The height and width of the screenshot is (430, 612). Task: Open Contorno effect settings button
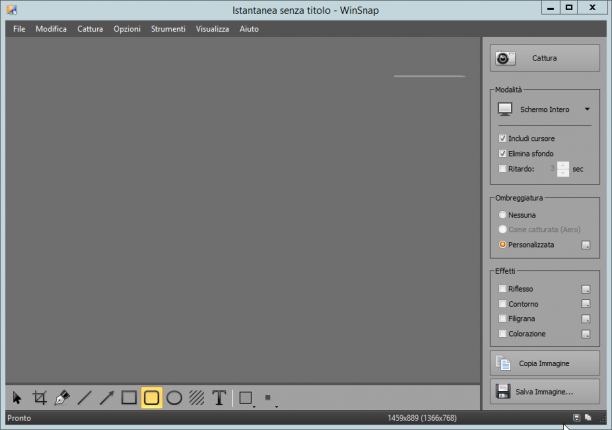point(586,304)
